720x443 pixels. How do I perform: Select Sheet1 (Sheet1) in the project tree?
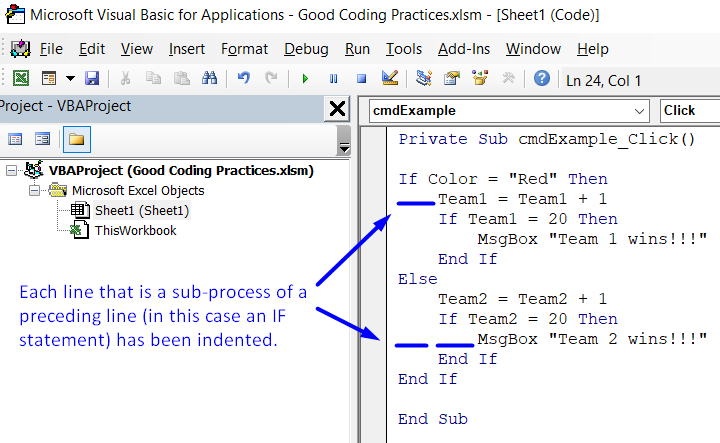point(142,211)
